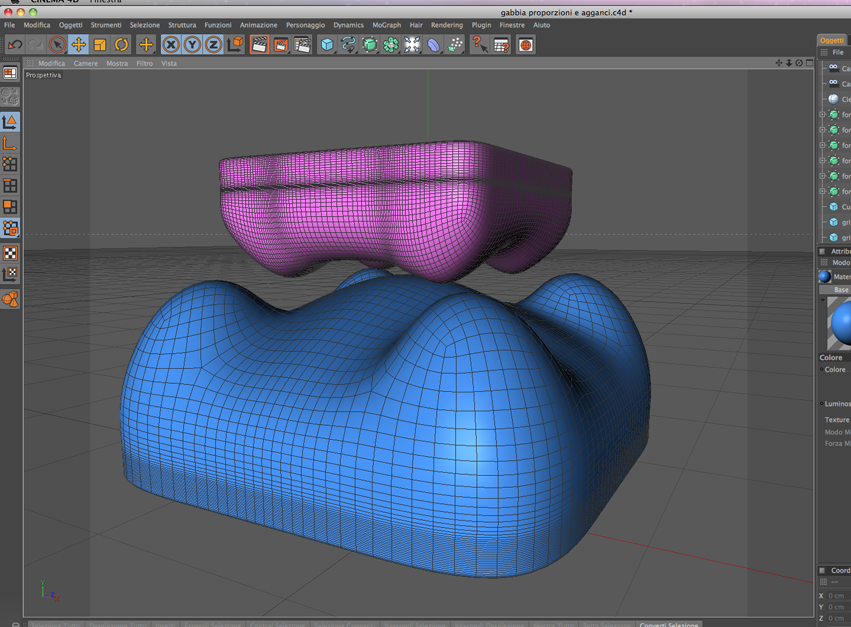Toggle the Z axis lock

click(x=213, y=45)
